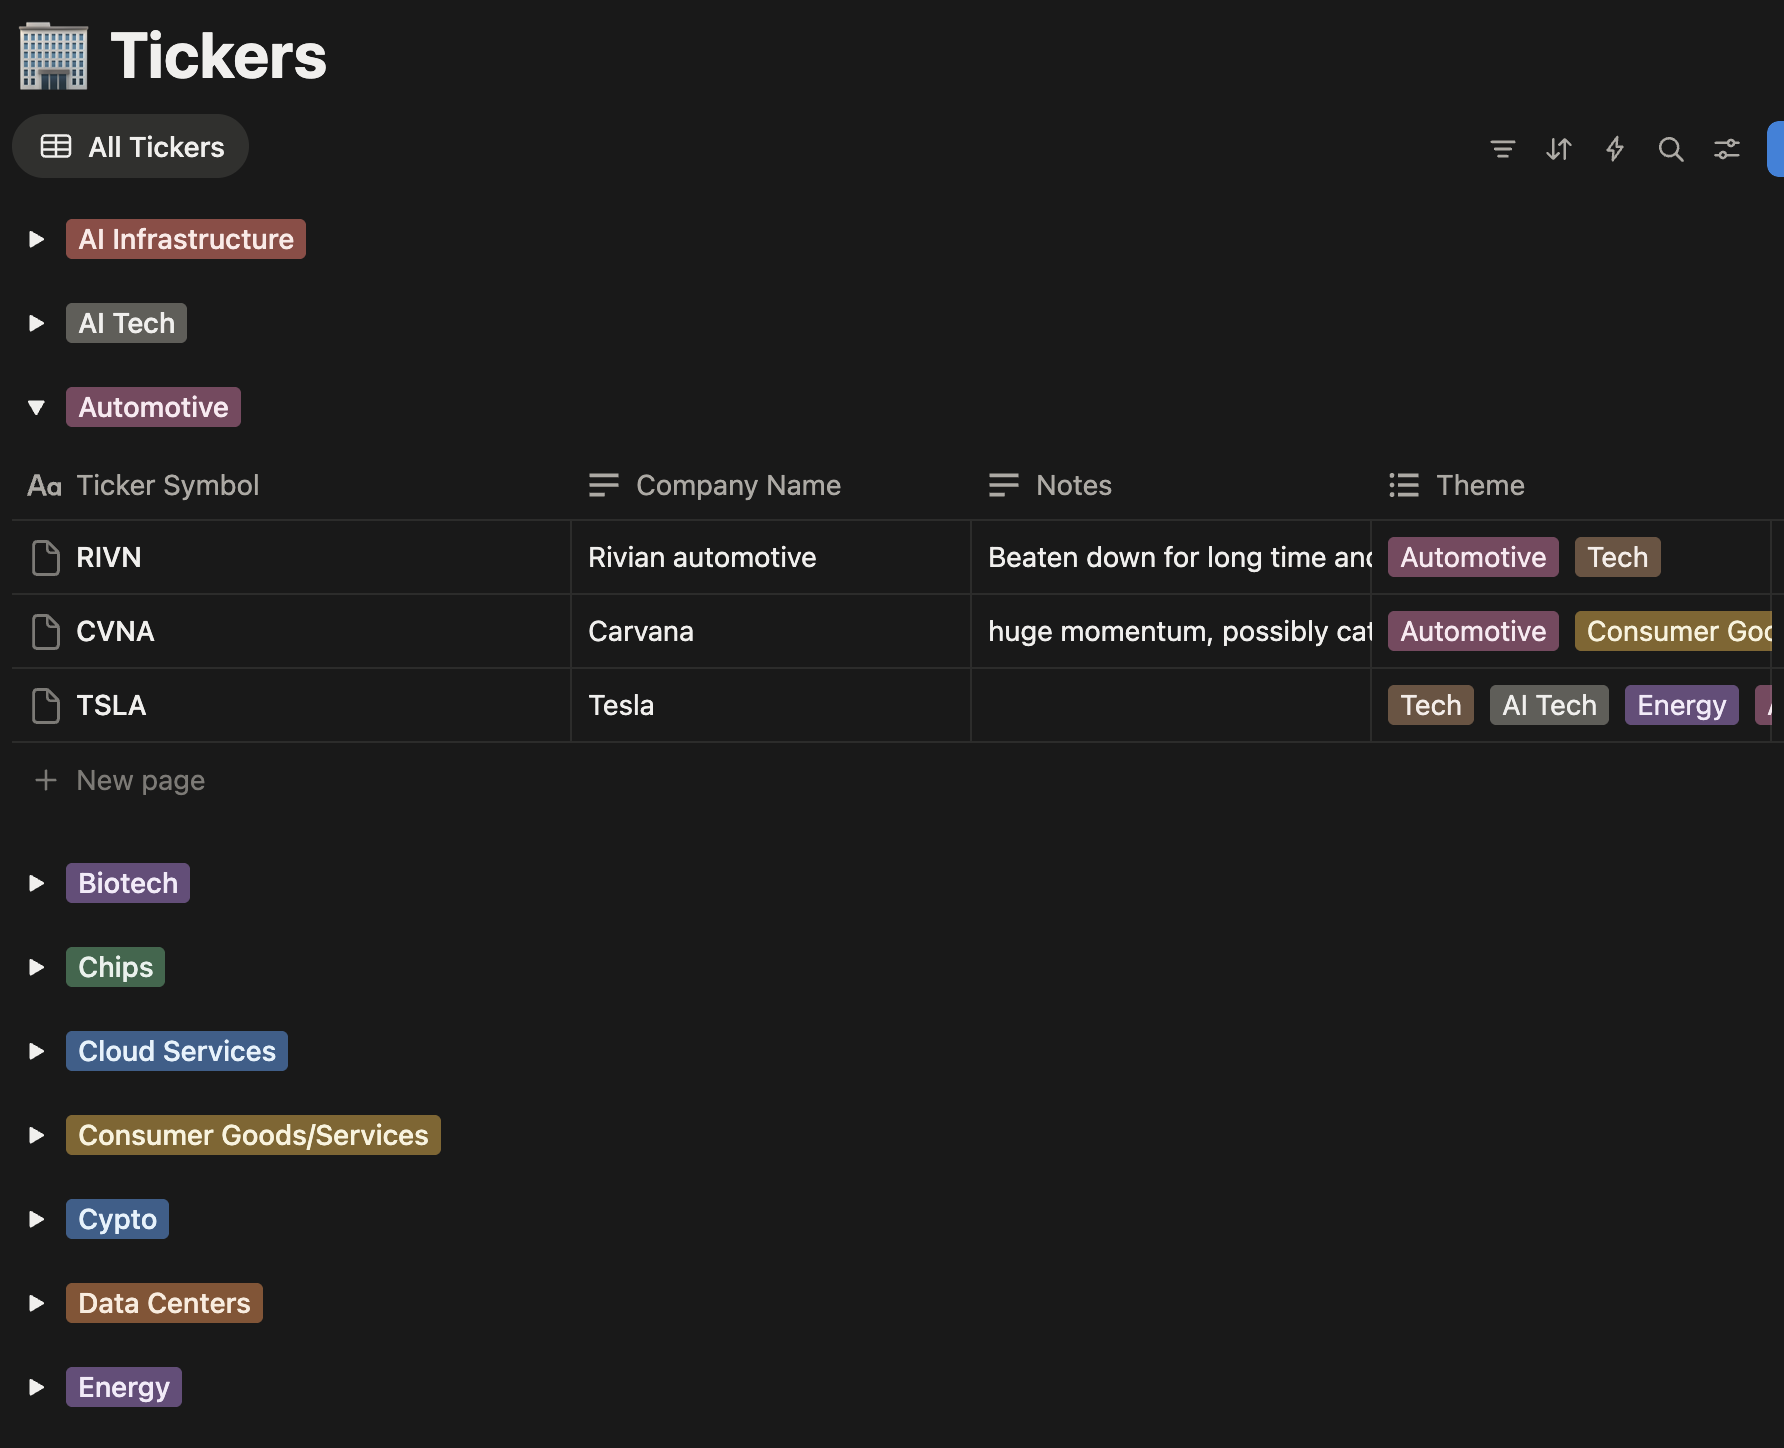Click the Automotive group label
Screen dimensions: 1784x1448
click(x=153, y=407)
